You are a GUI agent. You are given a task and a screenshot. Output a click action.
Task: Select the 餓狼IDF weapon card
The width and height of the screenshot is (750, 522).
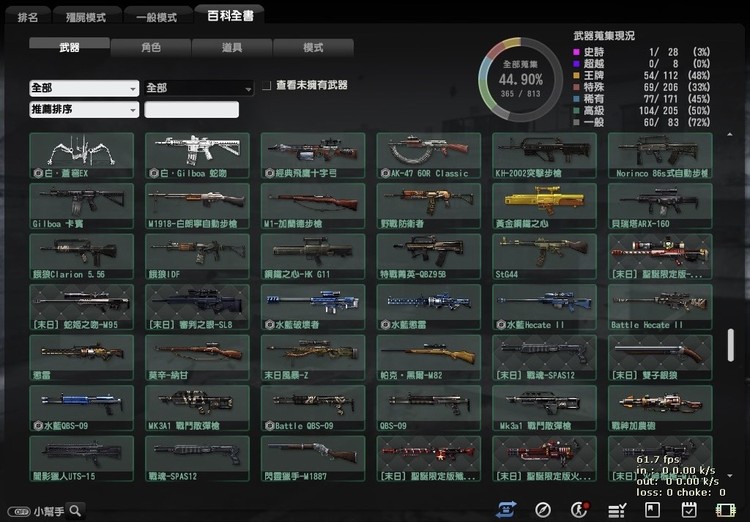[197, 256]
